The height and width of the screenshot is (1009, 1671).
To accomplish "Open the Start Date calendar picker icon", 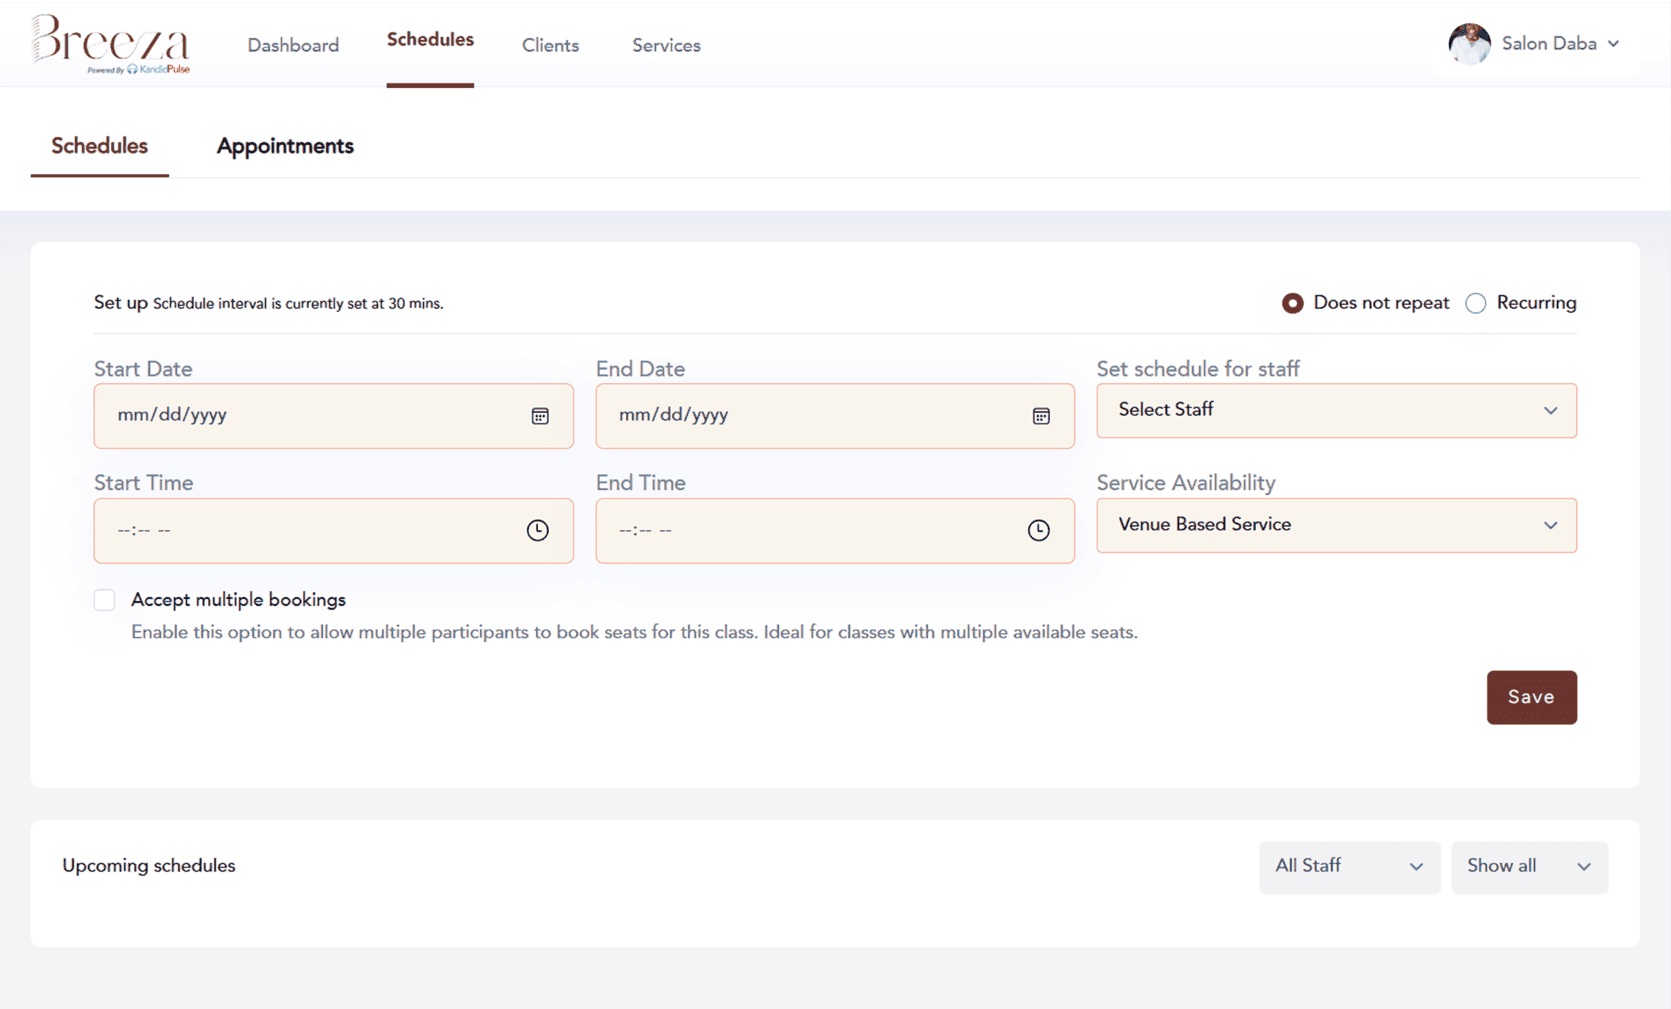I will [540, 416].
